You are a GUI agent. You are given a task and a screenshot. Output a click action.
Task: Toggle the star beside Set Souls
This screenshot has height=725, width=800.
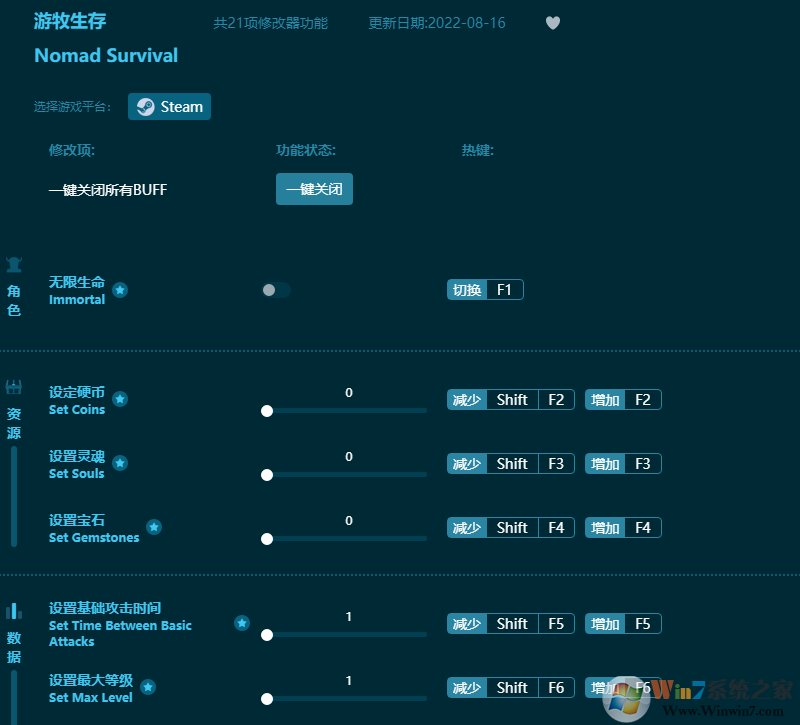click(x=120, y=463)
